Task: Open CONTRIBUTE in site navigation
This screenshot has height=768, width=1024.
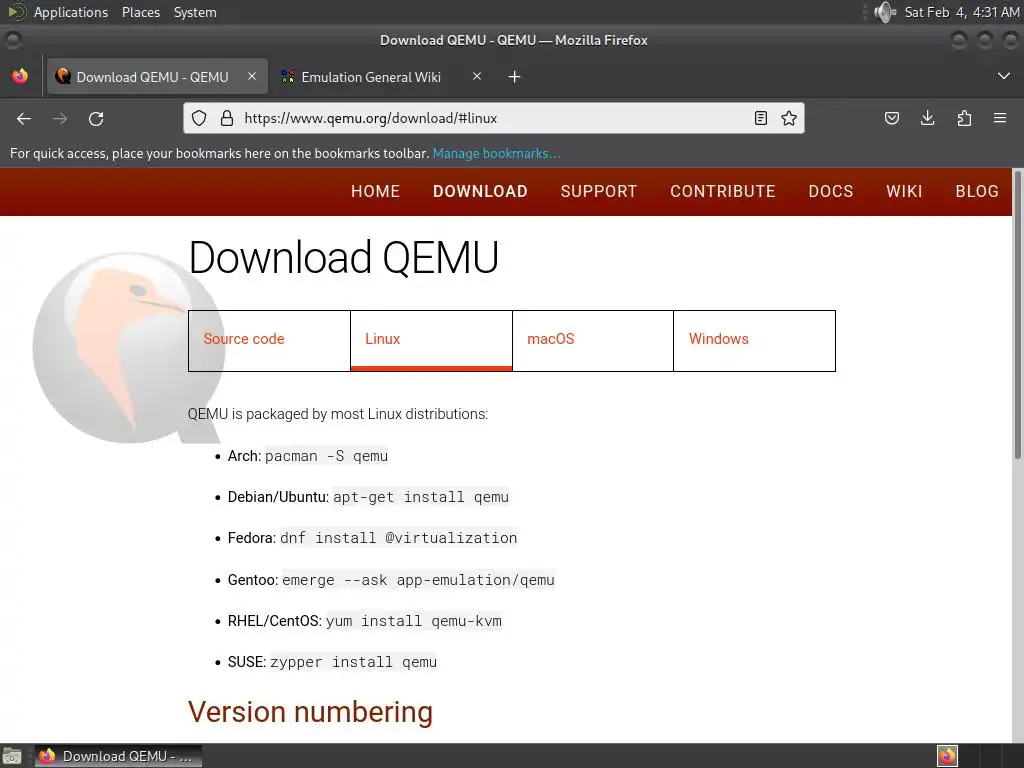Action: click(723, 191)
